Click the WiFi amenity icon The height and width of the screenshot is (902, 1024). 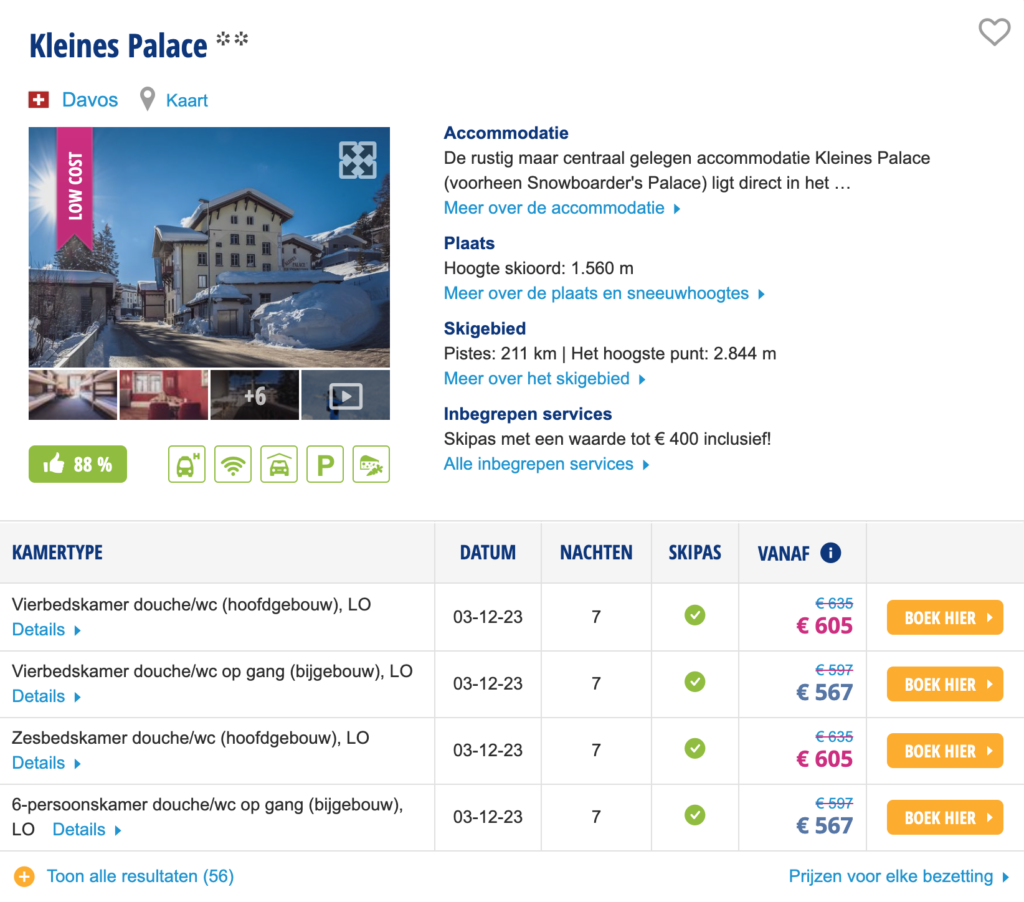click(x=233, y=464)
